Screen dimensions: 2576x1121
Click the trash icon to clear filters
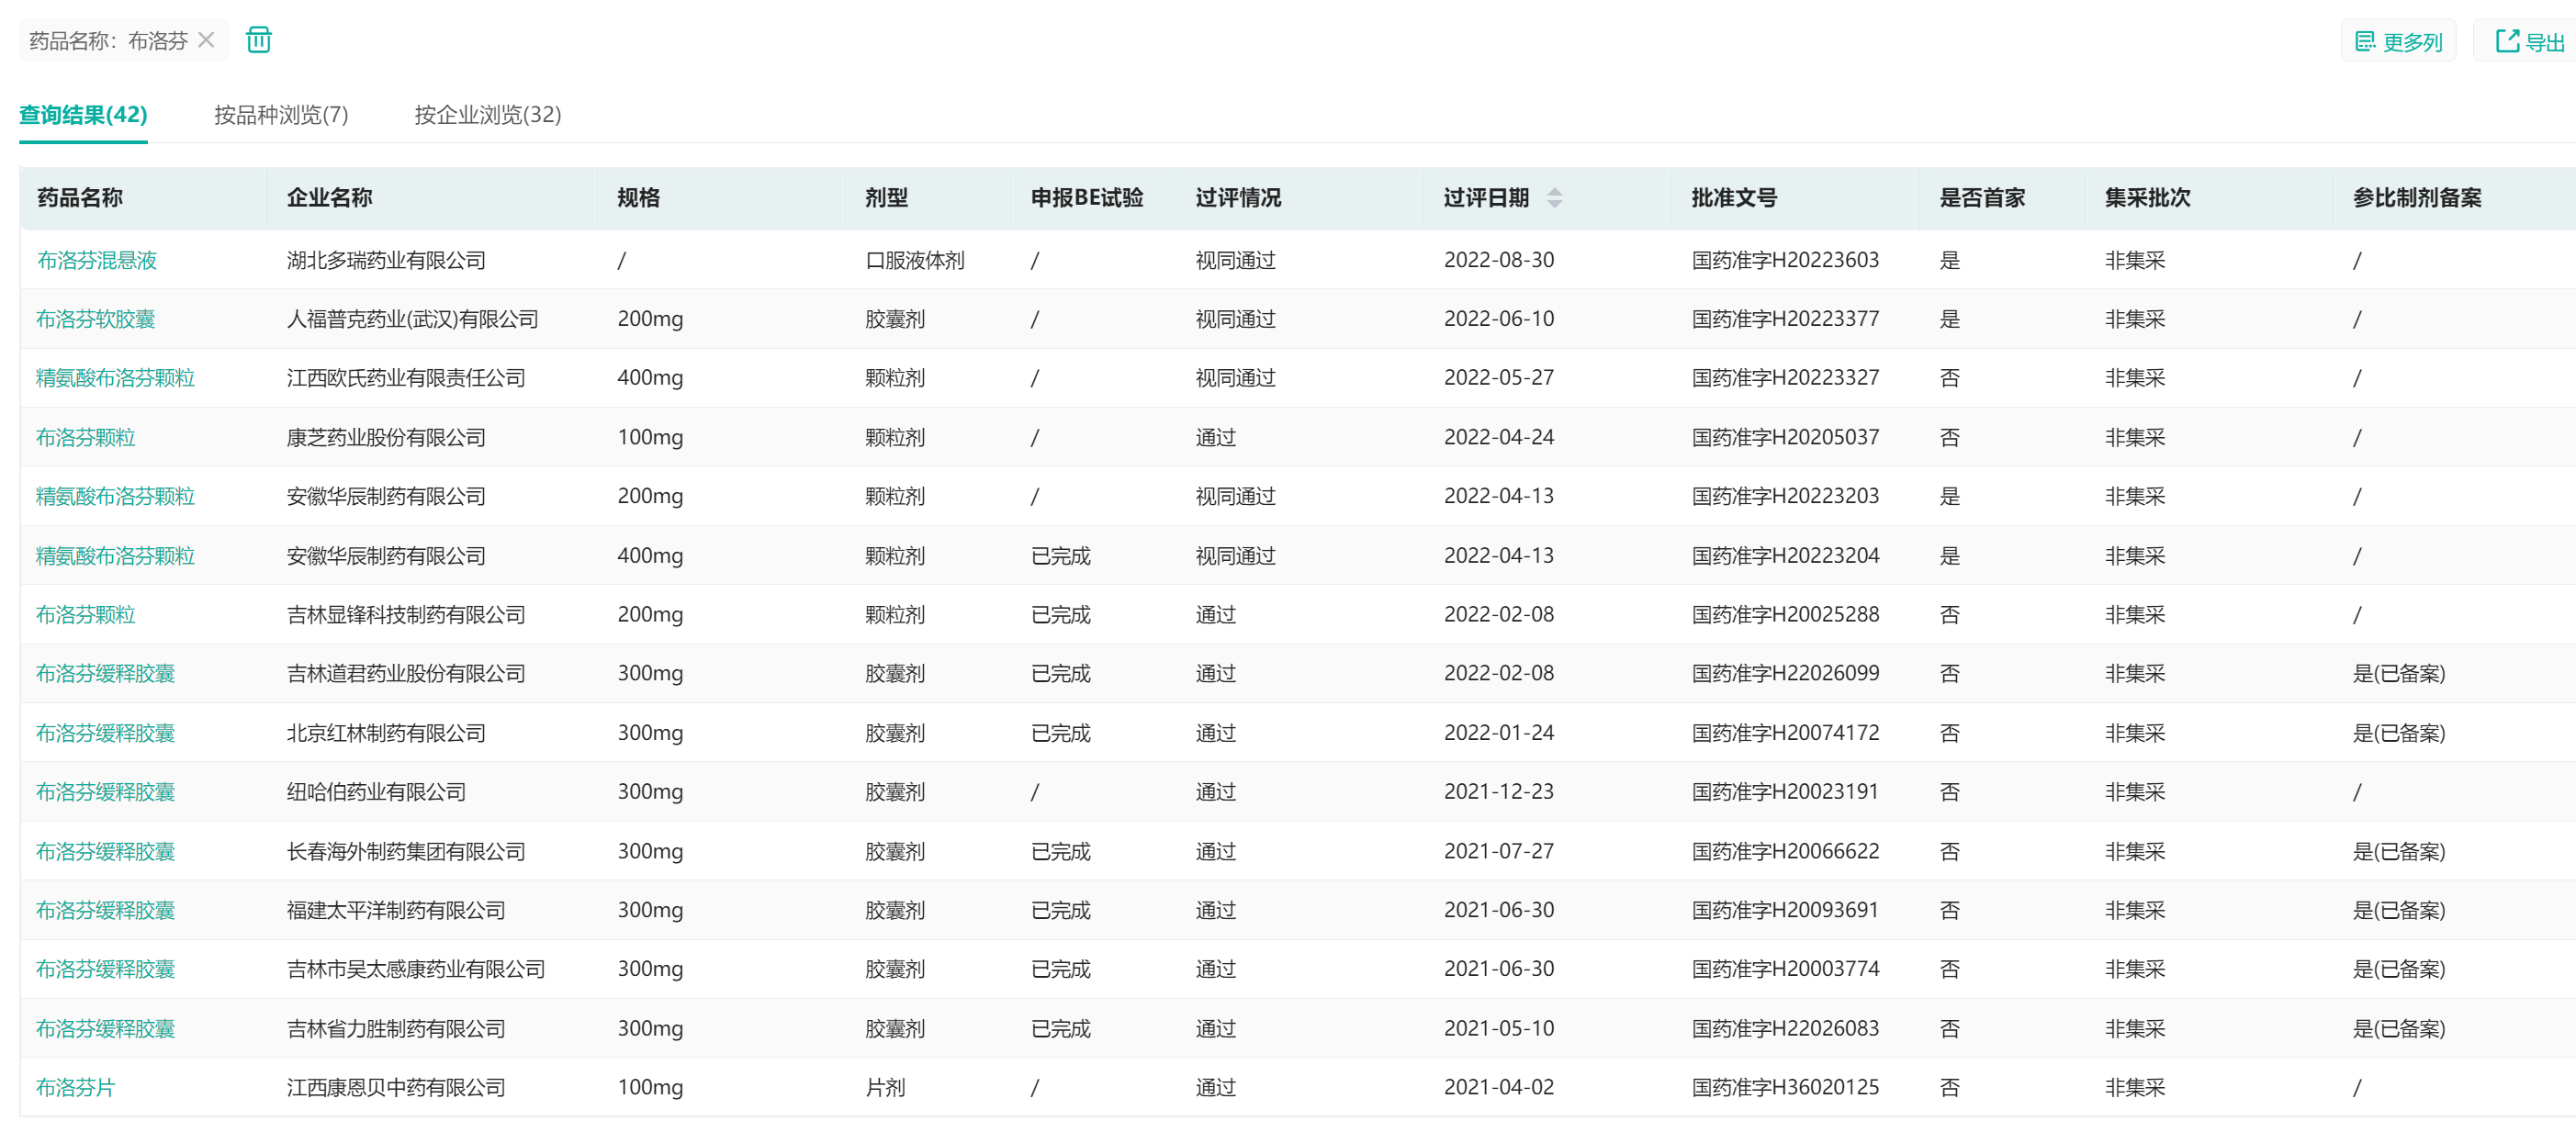point(259,40)
